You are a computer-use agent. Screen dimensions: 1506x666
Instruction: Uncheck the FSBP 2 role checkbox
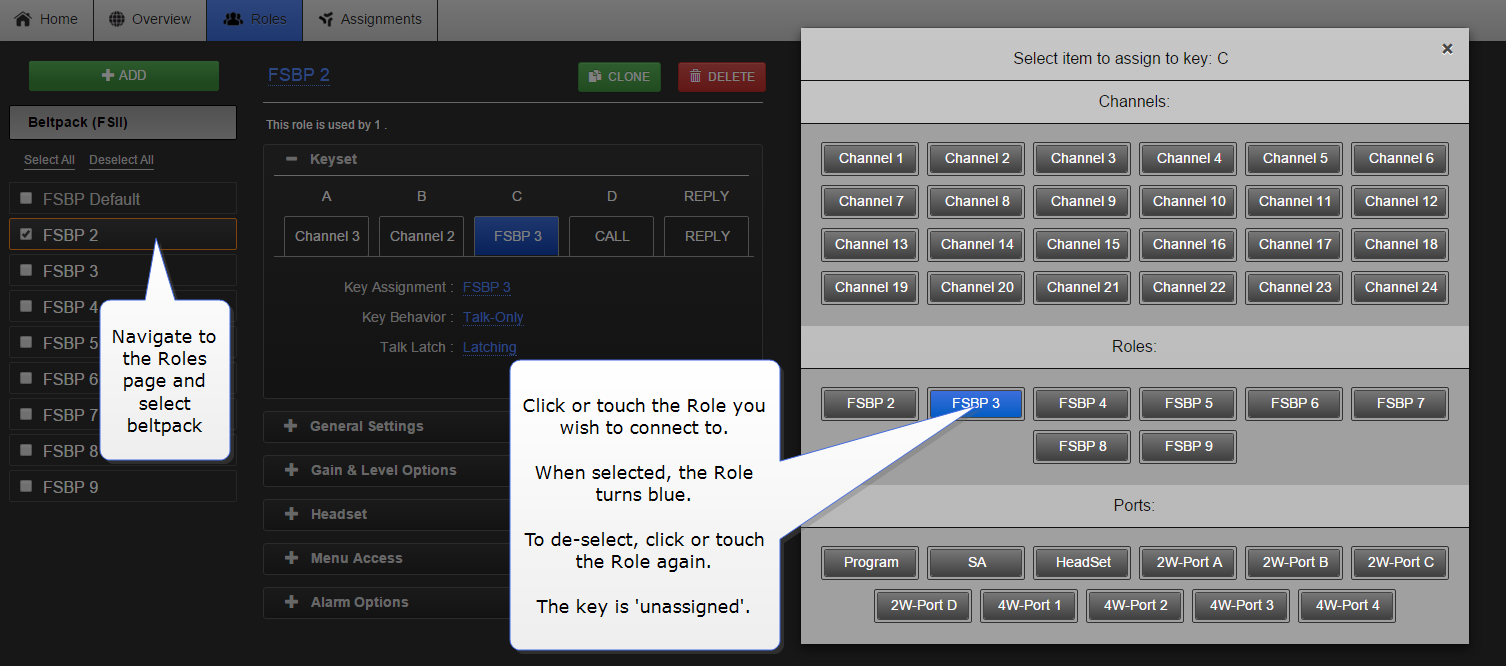click(26, 234)
